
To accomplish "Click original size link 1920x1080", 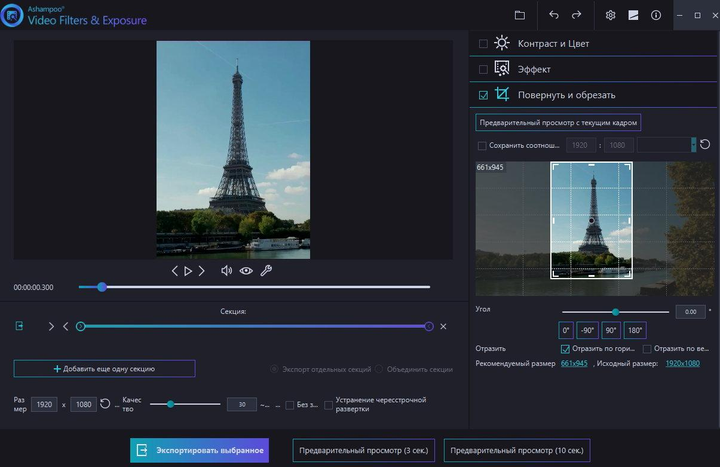I will [683, 363].
